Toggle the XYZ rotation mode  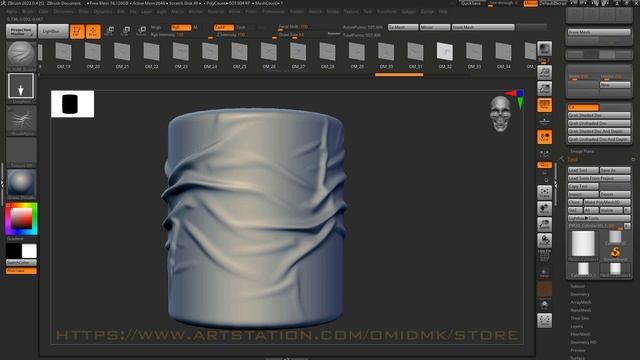544,165
